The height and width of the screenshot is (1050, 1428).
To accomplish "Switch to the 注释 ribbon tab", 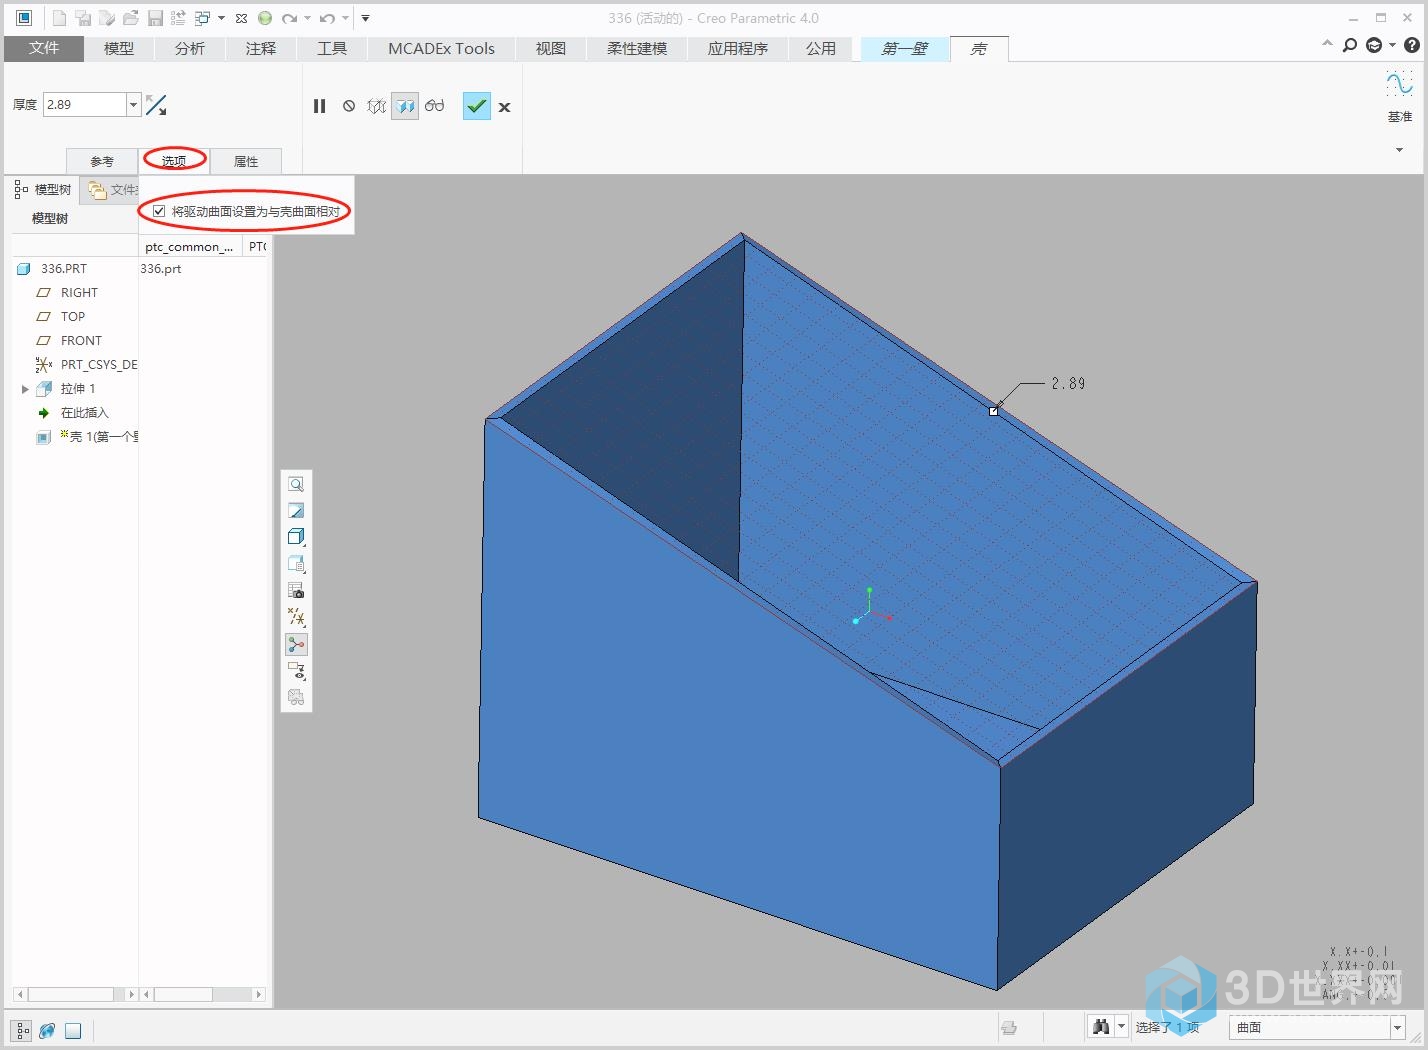I will pyautogui.click(x=261, y=48).
